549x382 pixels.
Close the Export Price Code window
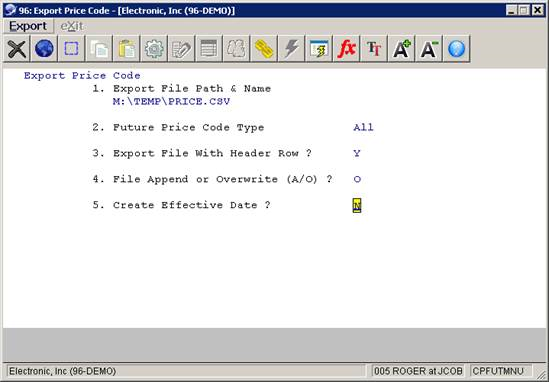(537, 11)
